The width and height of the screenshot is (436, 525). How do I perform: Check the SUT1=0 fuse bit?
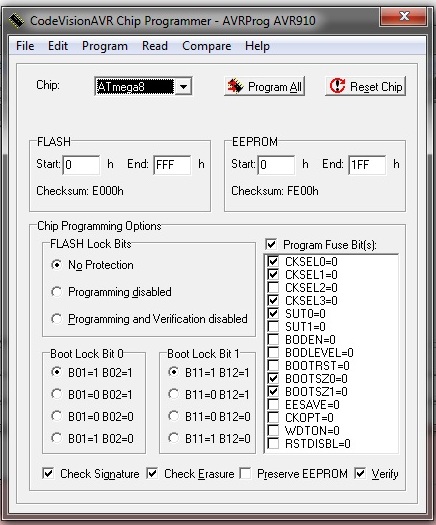click(x=273, y=326)
